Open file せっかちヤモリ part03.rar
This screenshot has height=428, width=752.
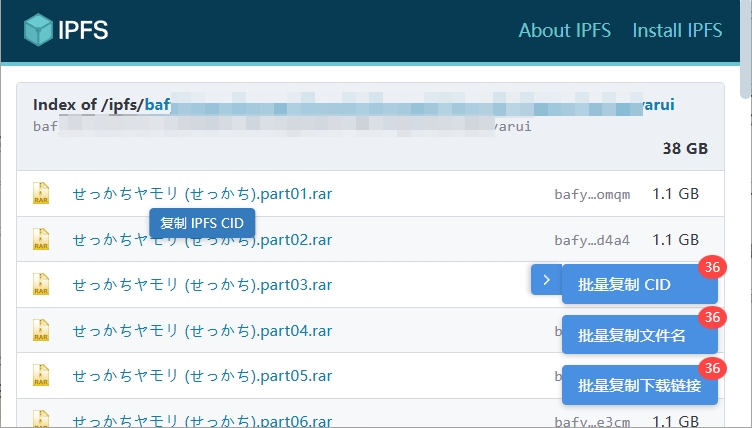tap(202, 285)
